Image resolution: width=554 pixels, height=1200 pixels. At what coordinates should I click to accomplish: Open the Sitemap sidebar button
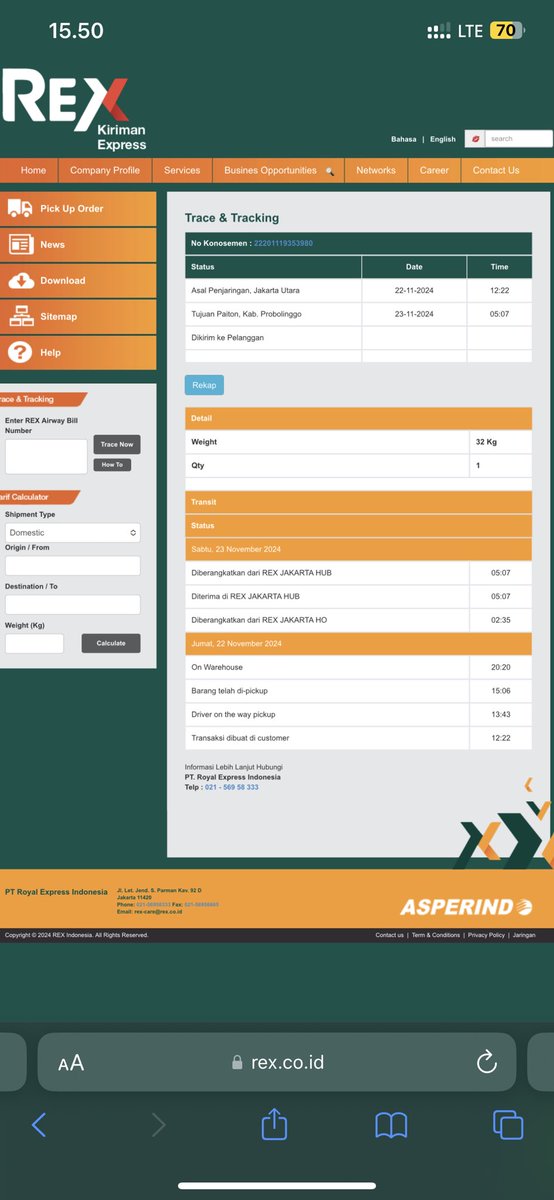point(78,316)
